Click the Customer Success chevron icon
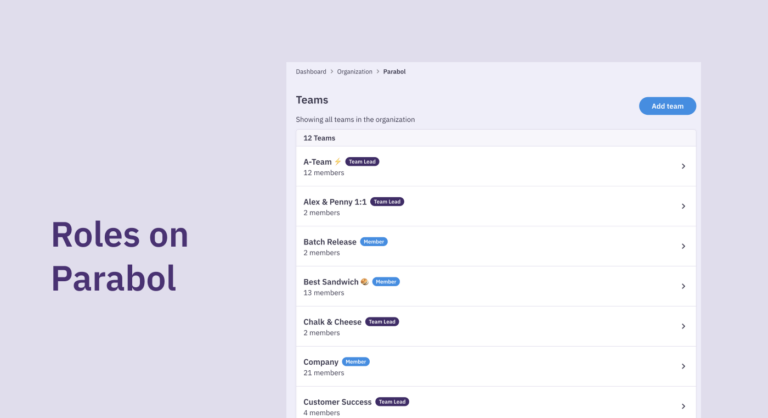Image resolution: width=768 pixels, height=418 pixels. (x=683, y=406)
